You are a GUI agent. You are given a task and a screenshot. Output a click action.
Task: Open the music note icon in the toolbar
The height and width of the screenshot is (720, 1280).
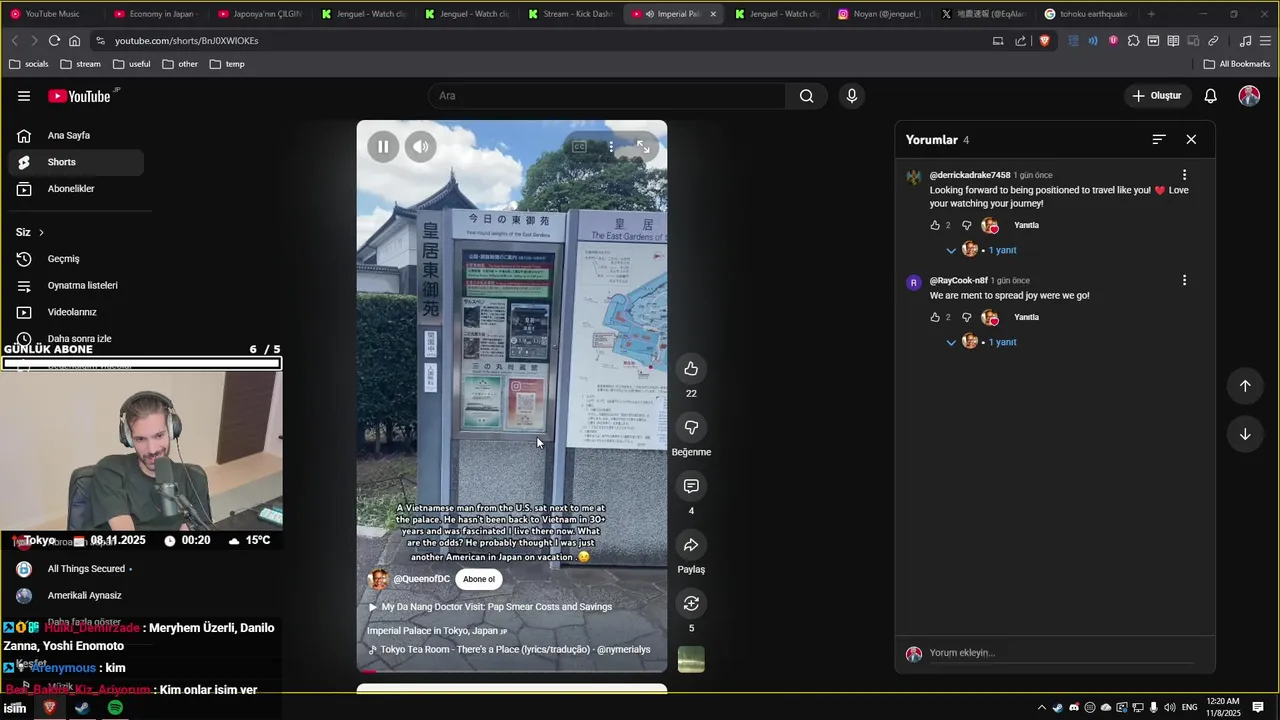[1245, 41]
